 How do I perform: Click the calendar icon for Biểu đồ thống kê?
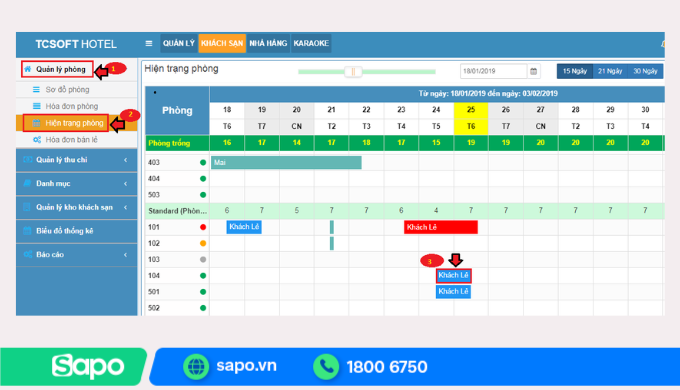point(27,230)
